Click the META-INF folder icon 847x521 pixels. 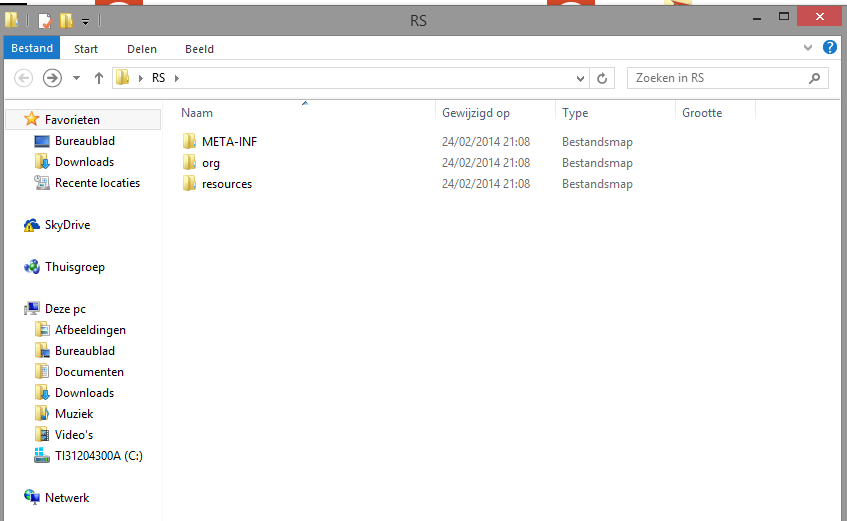[x=189, y=142]
